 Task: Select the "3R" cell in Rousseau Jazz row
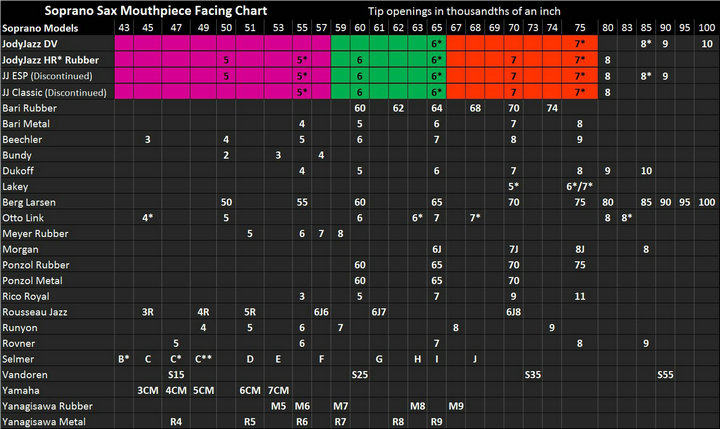(147, 312)
